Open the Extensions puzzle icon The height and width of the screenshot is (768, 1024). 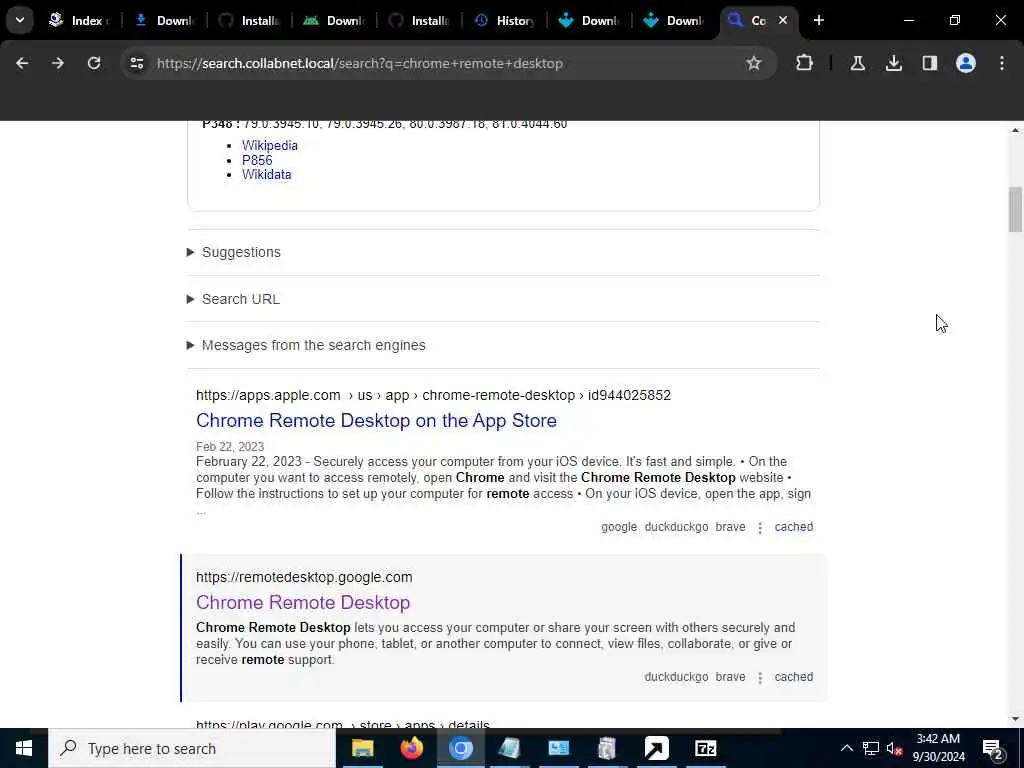click(805, 63)
